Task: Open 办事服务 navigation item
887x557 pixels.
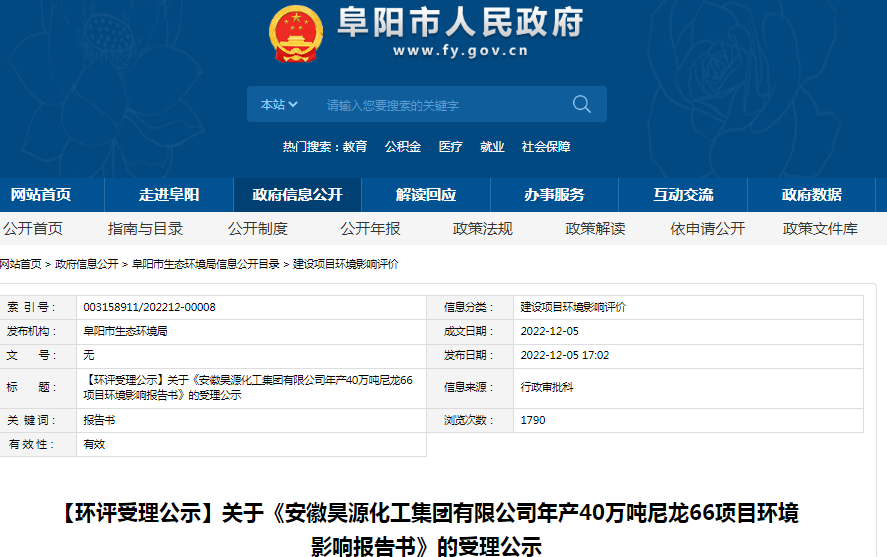Action: (x=554, y=195)
